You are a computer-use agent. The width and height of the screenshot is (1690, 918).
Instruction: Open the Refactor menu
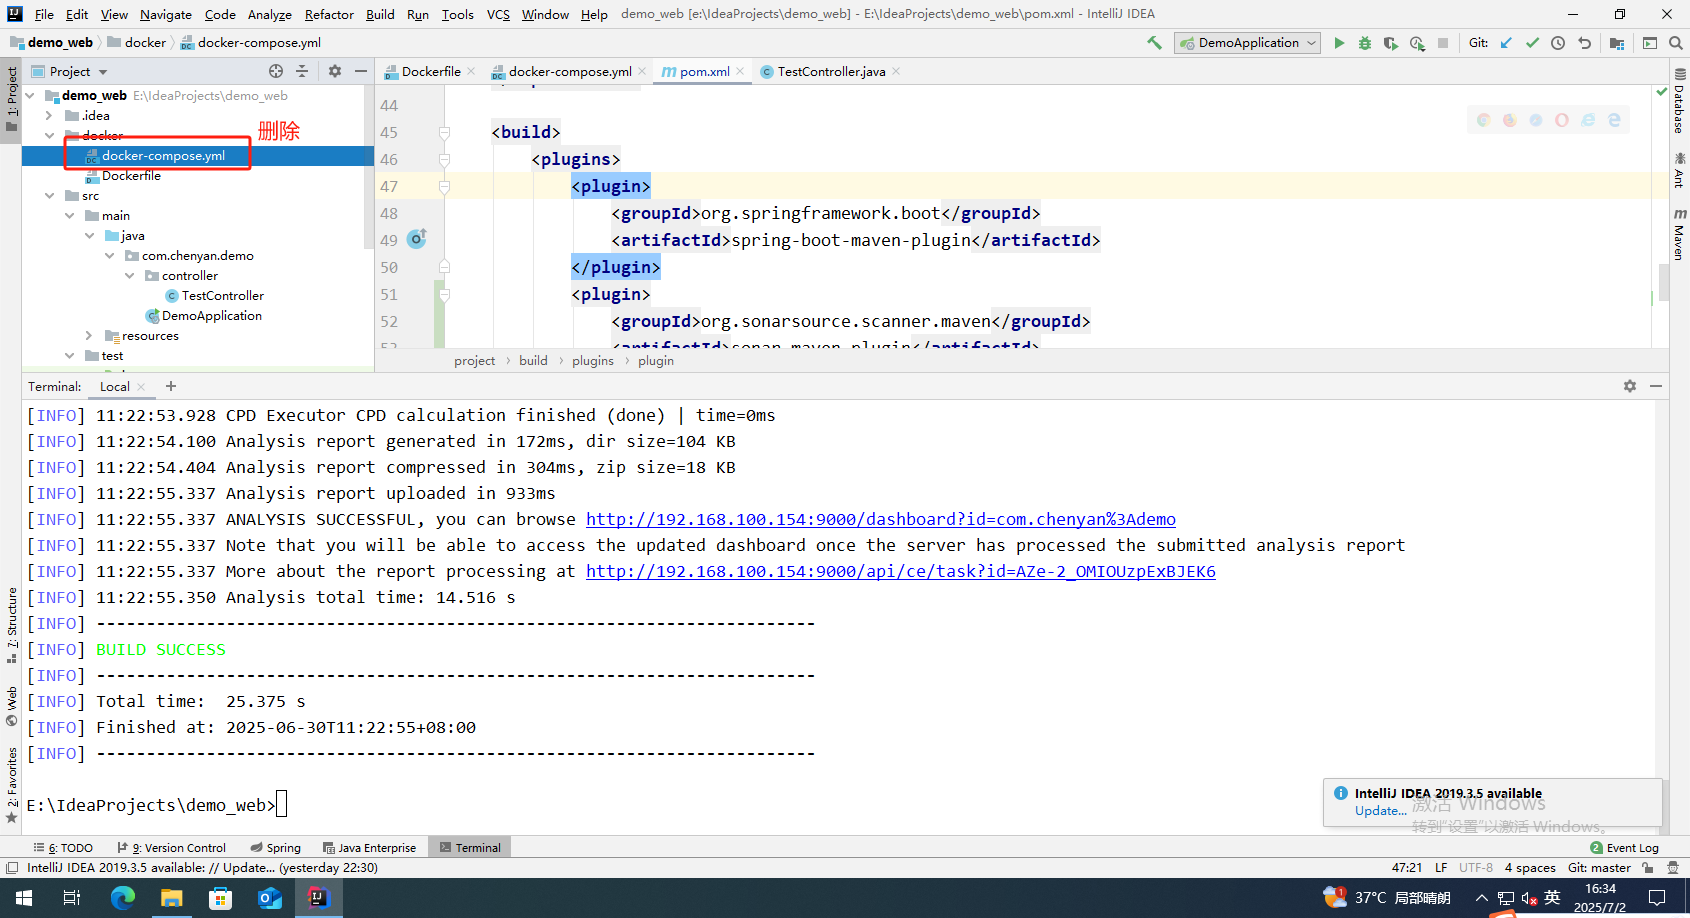329,14
